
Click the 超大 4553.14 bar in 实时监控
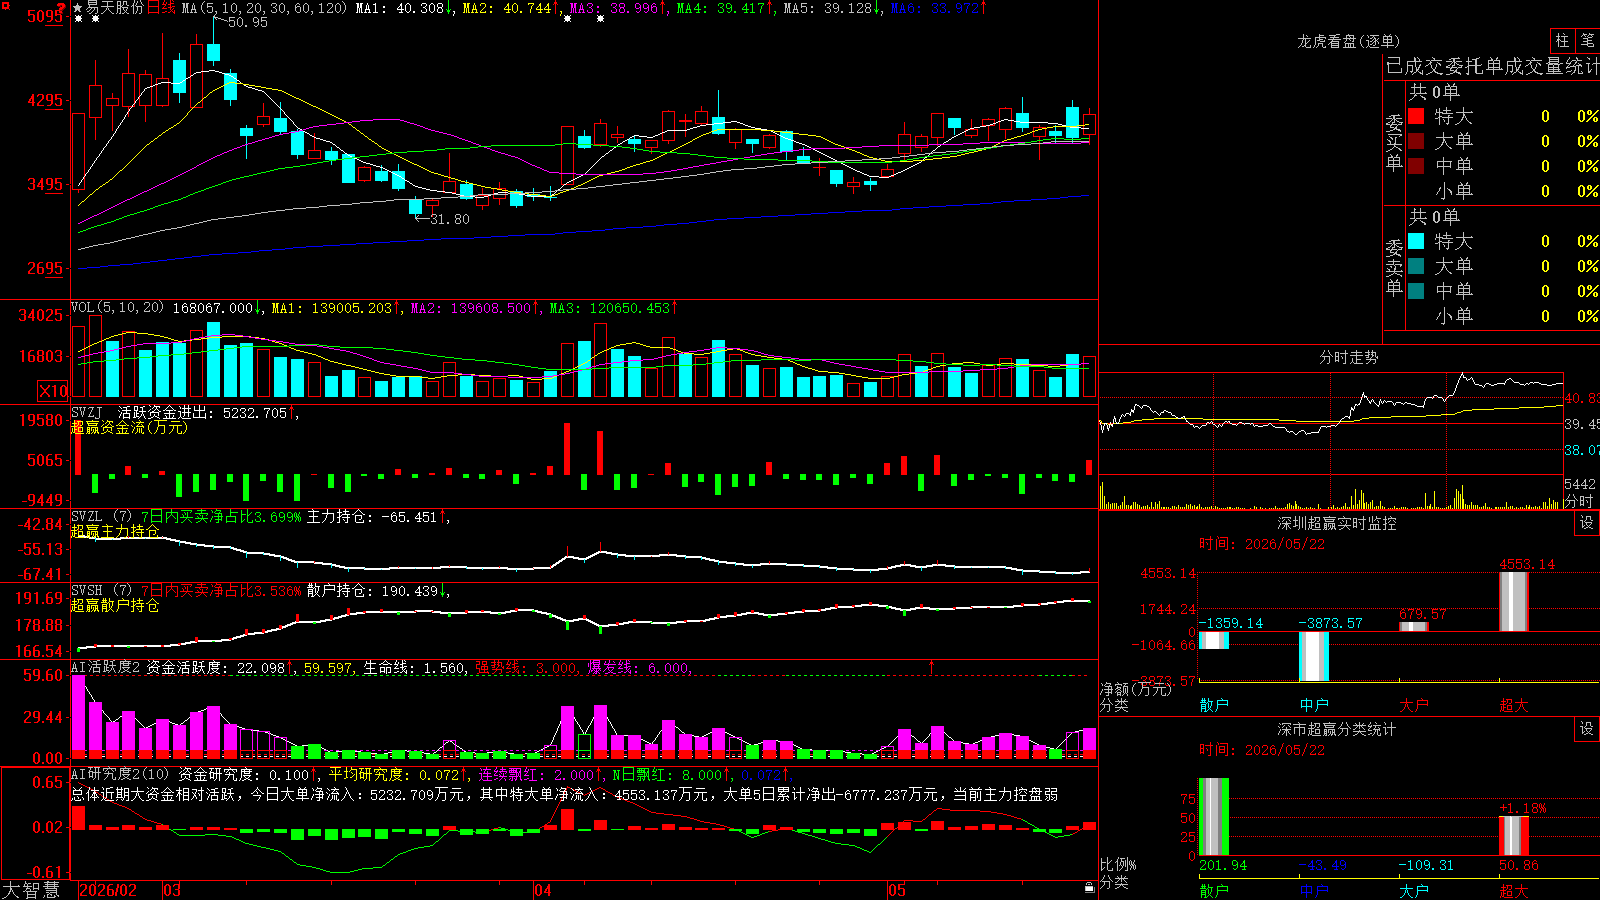click(1514, 602)
